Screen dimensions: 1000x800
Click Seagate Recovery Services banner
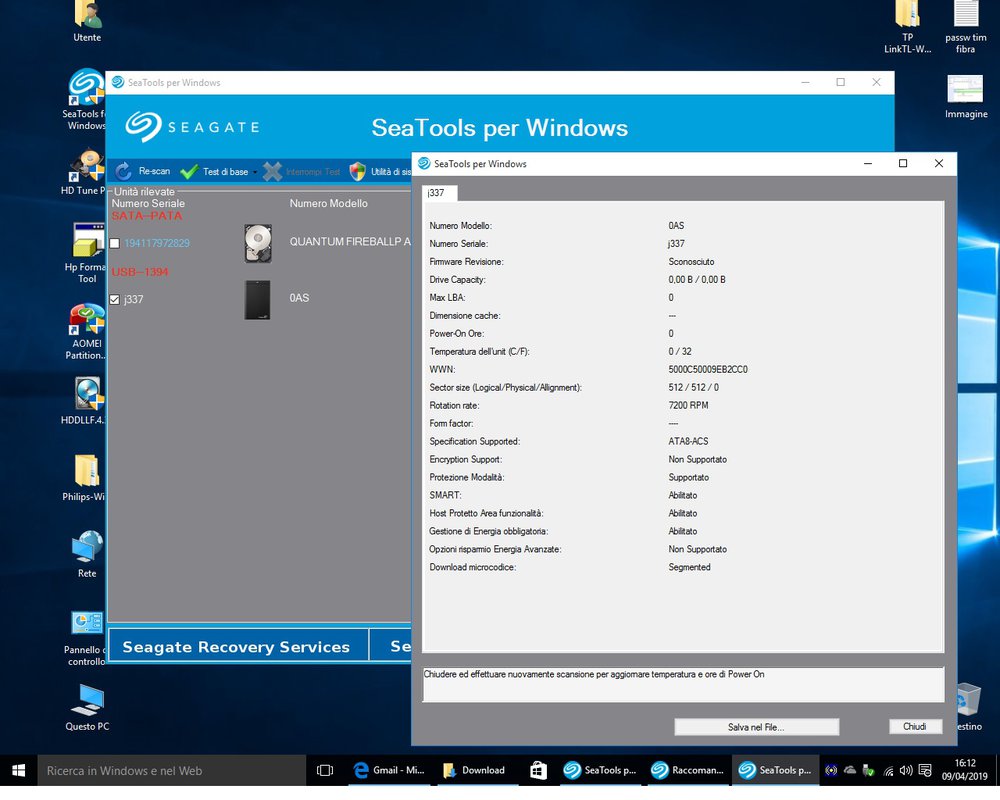pyautogui.click(x=236, y=647)
